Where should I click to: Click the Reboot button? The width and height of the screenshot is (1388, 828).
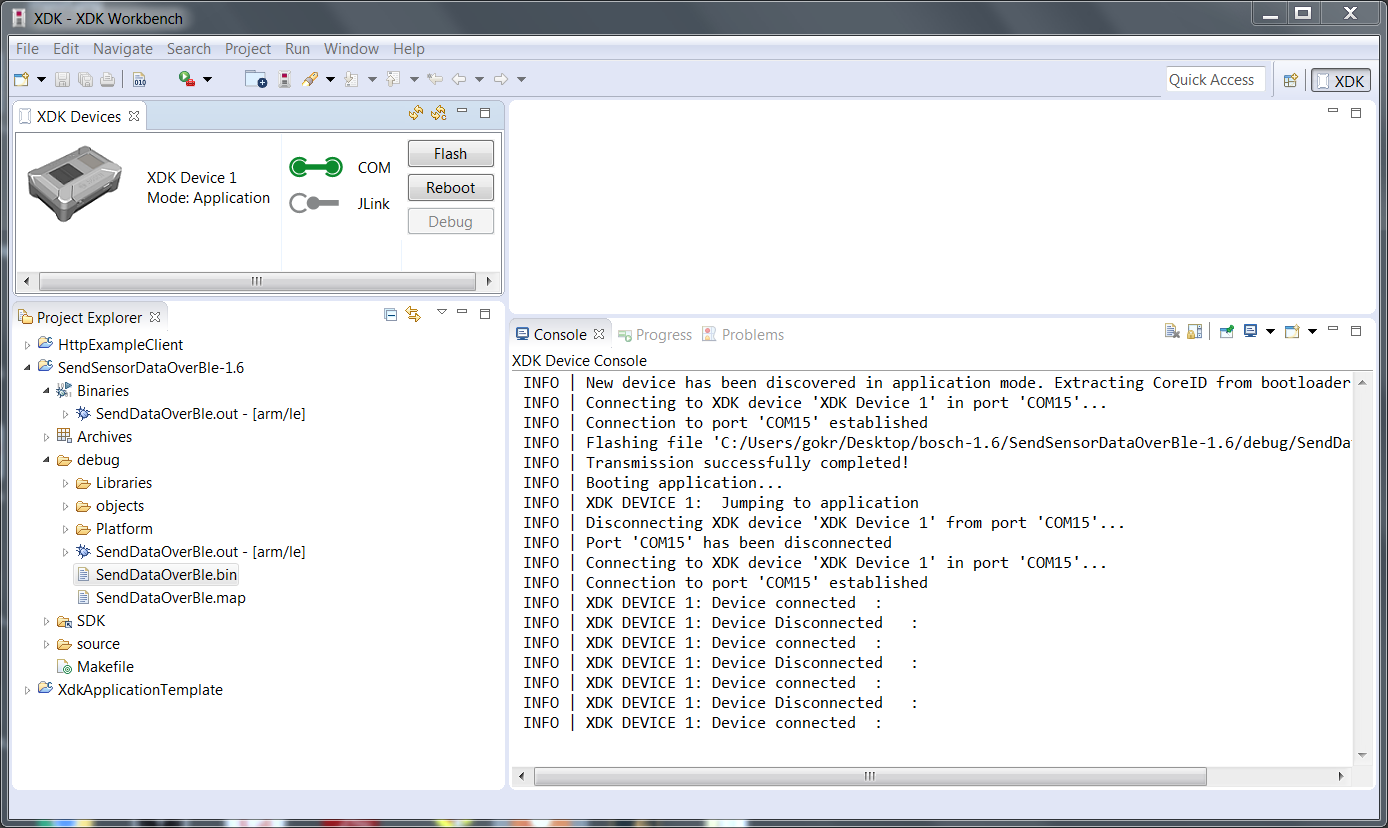[x=451, y=188]
